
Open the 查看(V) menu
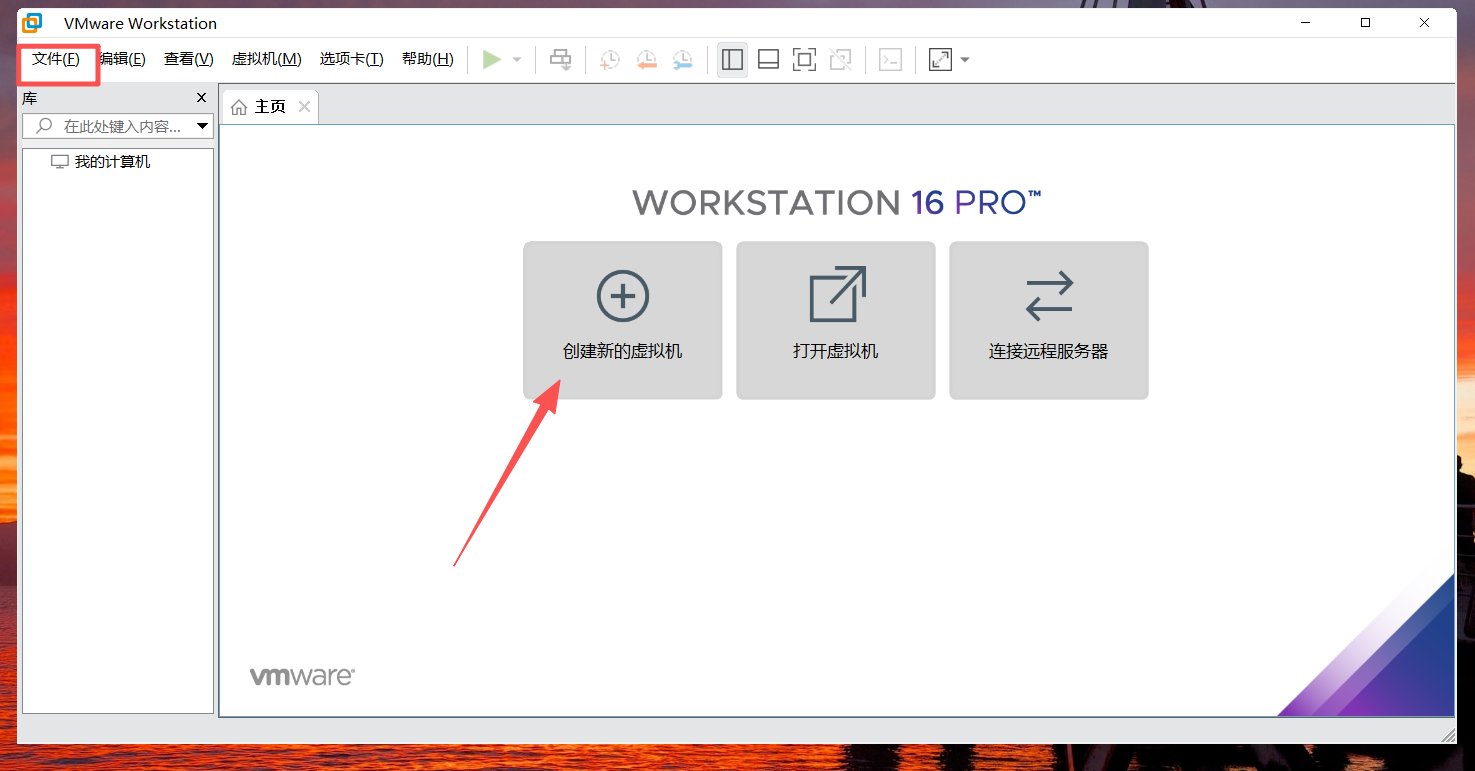pos(189,60)
